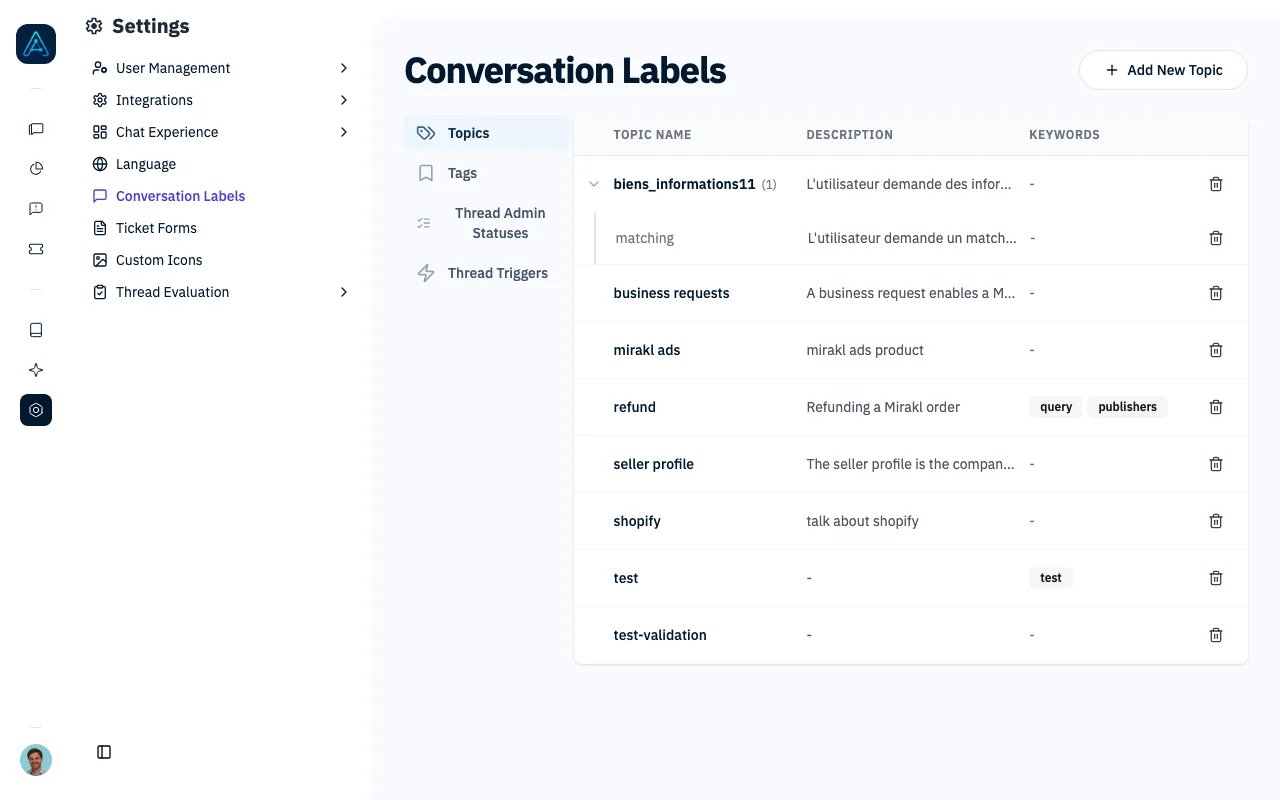Expand Chat Experience chevron

click(x=344, y=132)
